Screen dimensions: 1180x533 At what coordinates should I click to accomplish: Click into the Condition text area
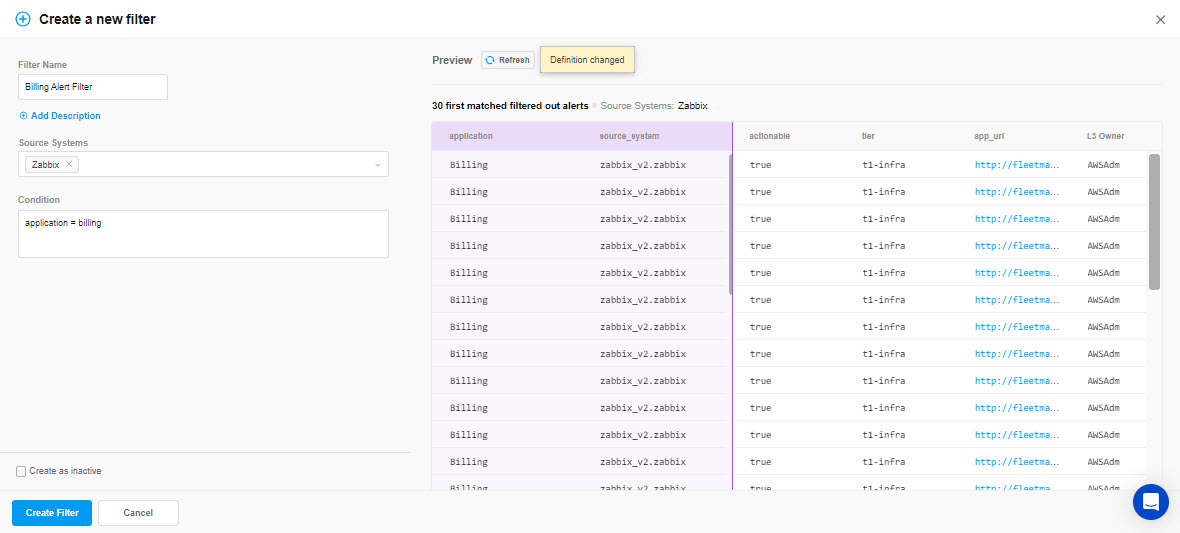pyautogui.click(x=203, y=233)
